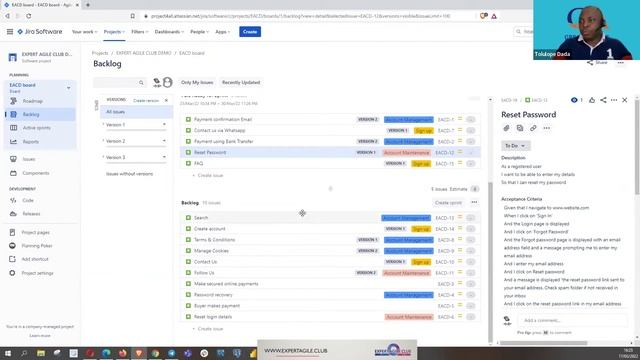The height and width of the screenshot is (360, 640).
Task: Open issue panel more actions (three dots)
Action: 614,100
